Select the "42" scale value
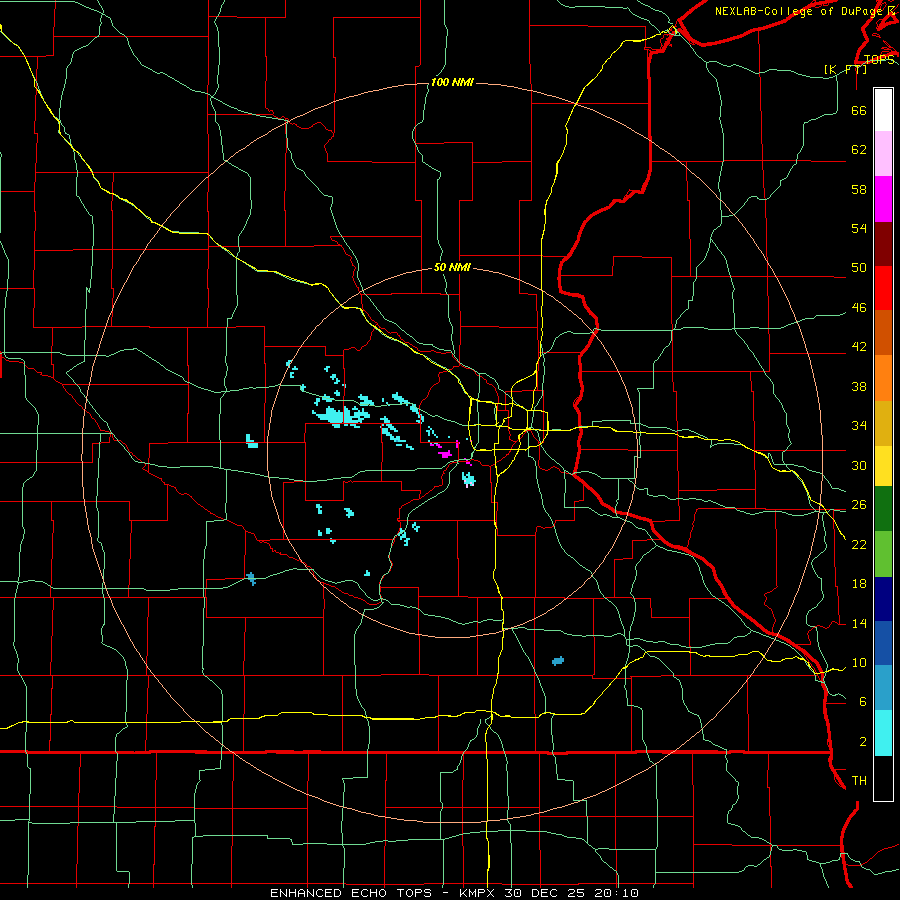The height and width of the screenshot is (900, 900). 859,347
